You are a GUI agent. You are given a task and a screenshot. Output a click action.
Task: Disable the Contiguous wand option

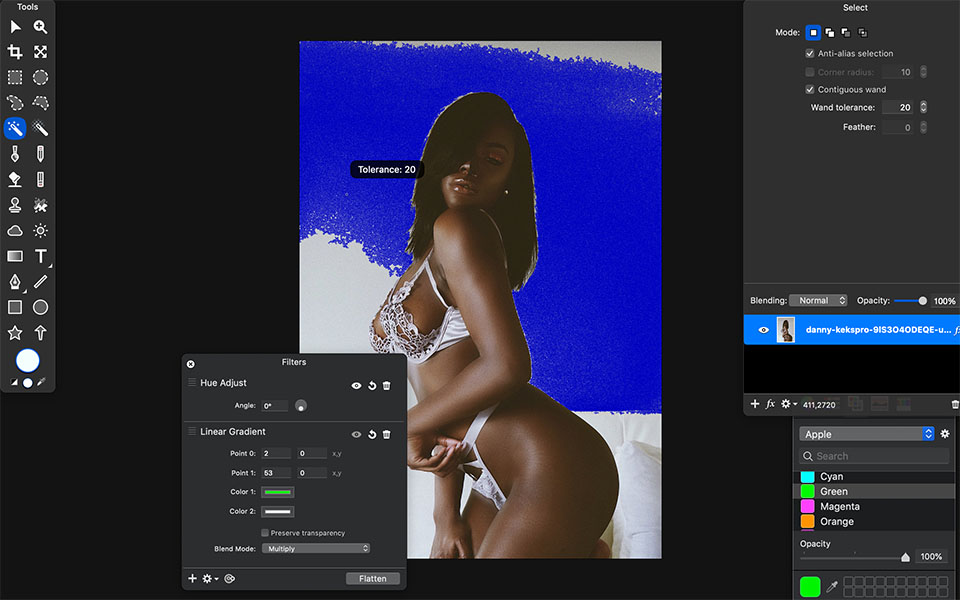point(810,90)
